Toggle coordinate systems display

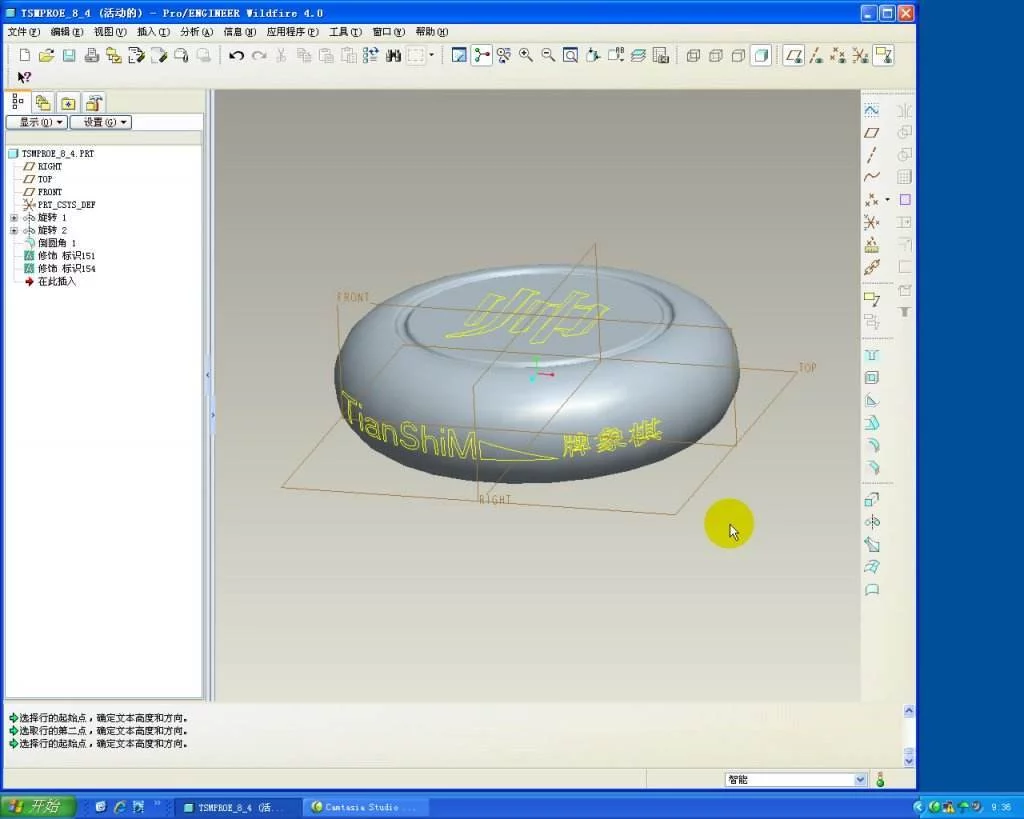860,56
